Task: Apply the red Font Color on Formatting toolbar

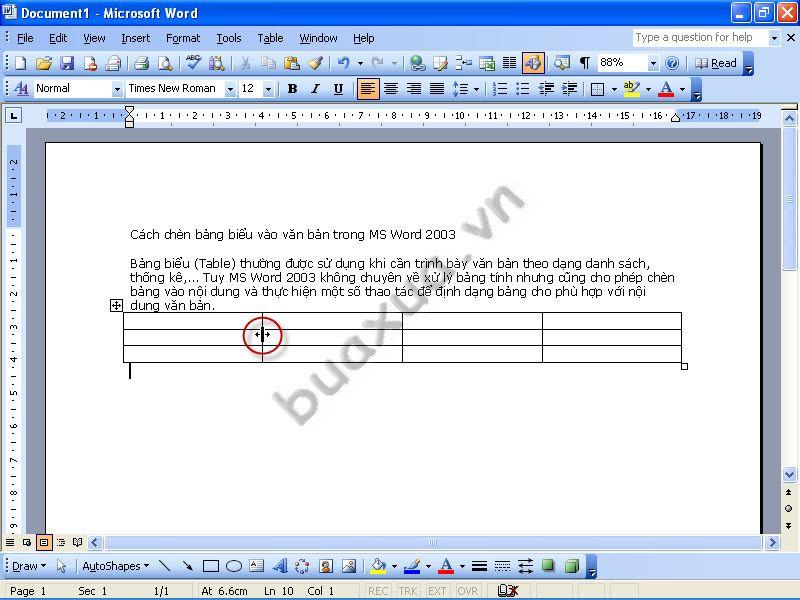Action: click(666, 89)
